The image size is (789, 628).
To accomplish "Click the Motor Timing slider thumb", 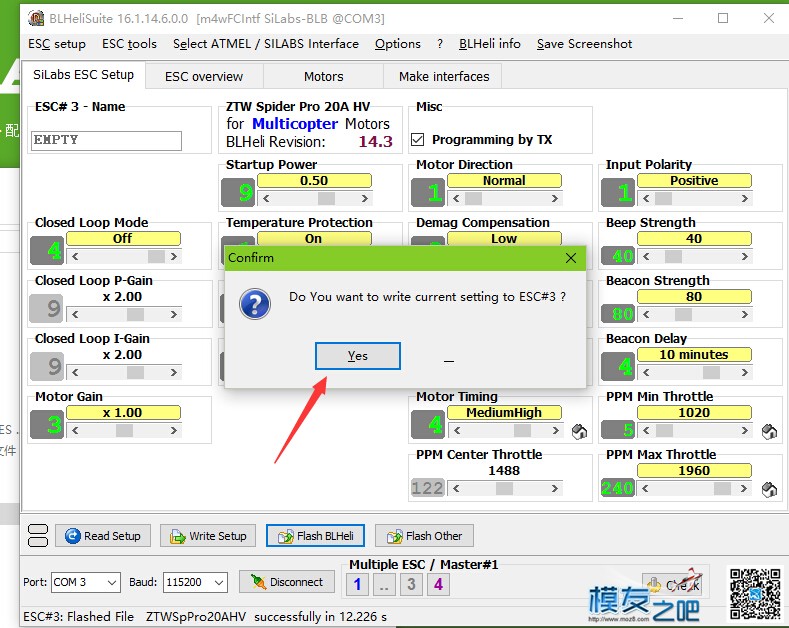I will (x=522, y=430).
